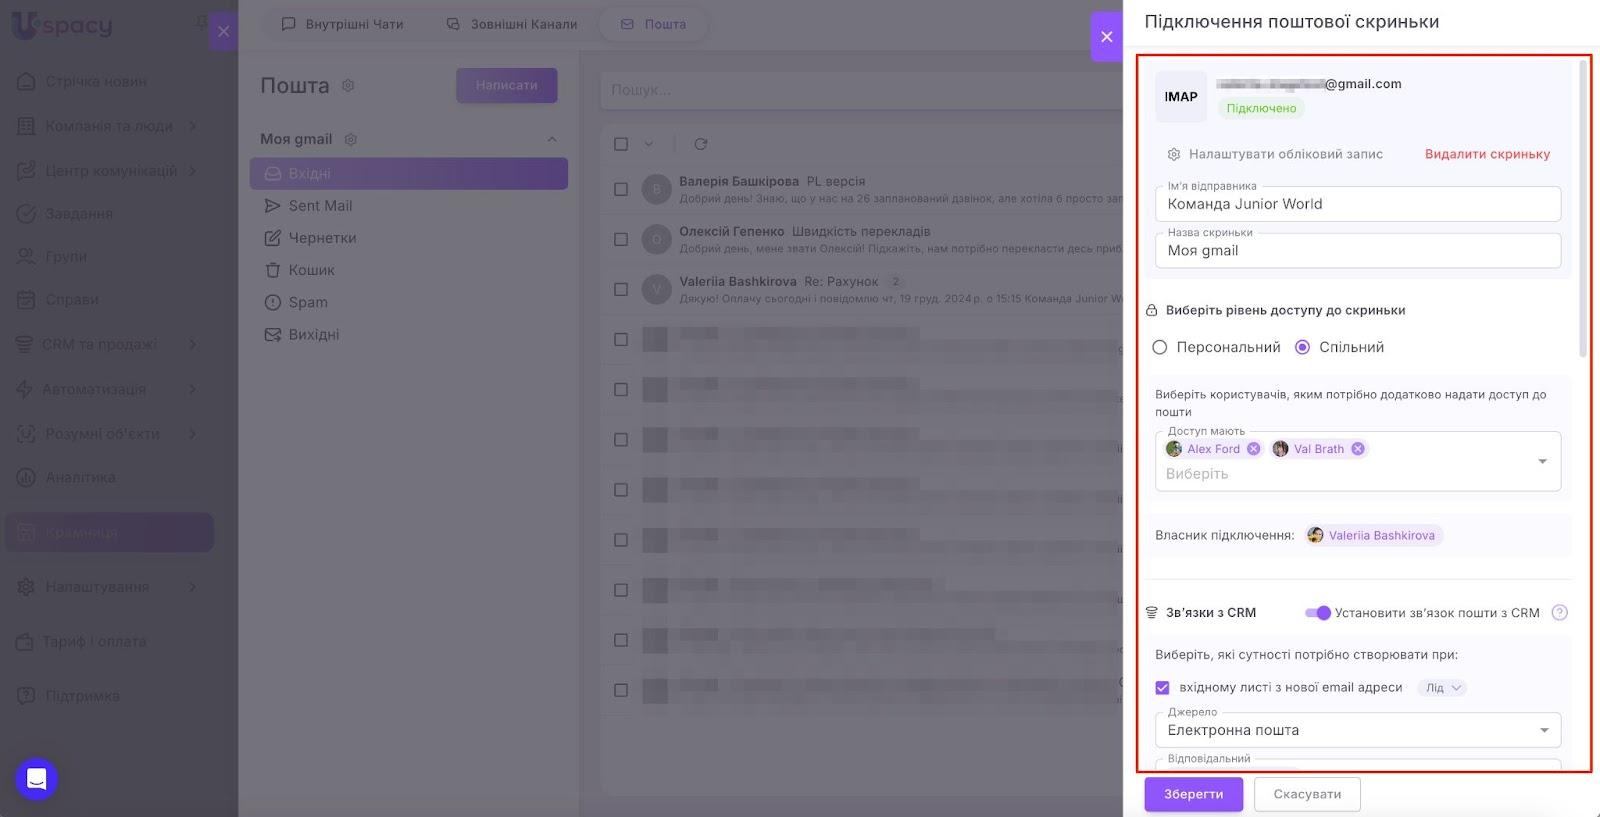Screen dimensions: 1600x817
Task: Click the Вхідні inbox folder icon
Action: point(272,174)
